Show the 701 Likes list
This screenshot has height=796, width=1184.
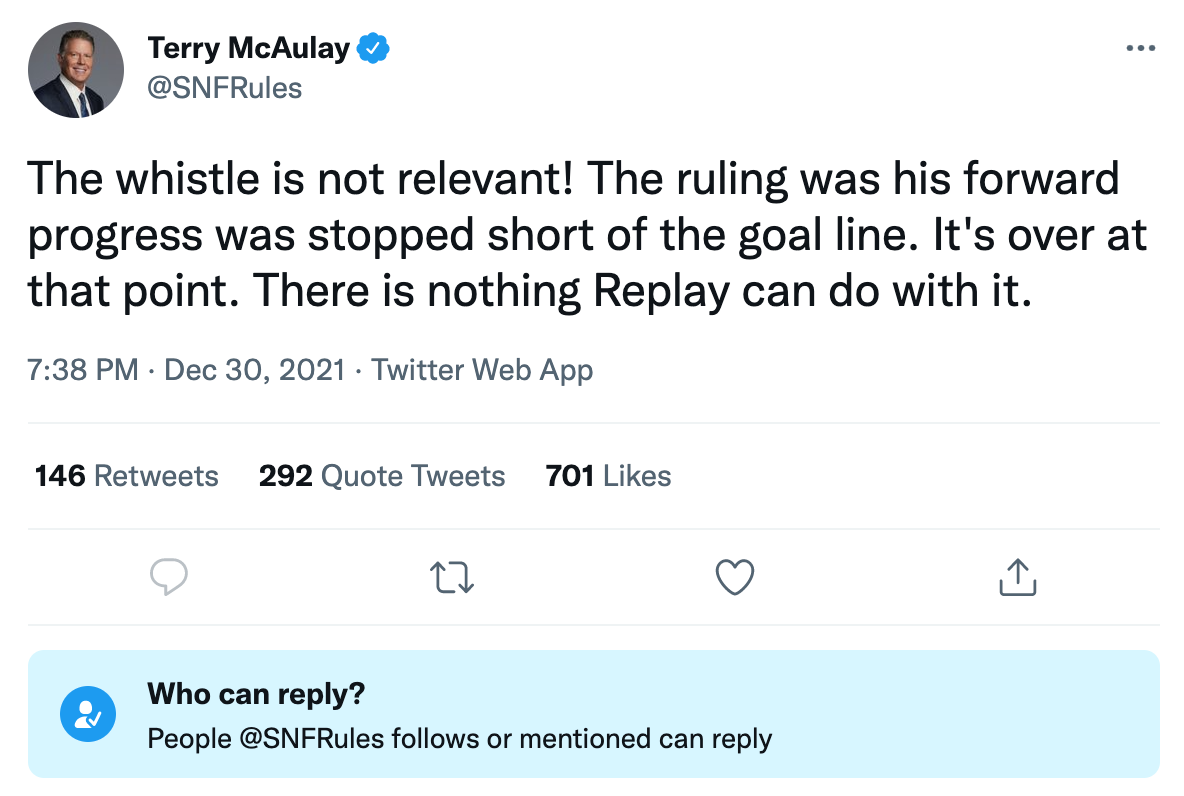click(608, 476)
